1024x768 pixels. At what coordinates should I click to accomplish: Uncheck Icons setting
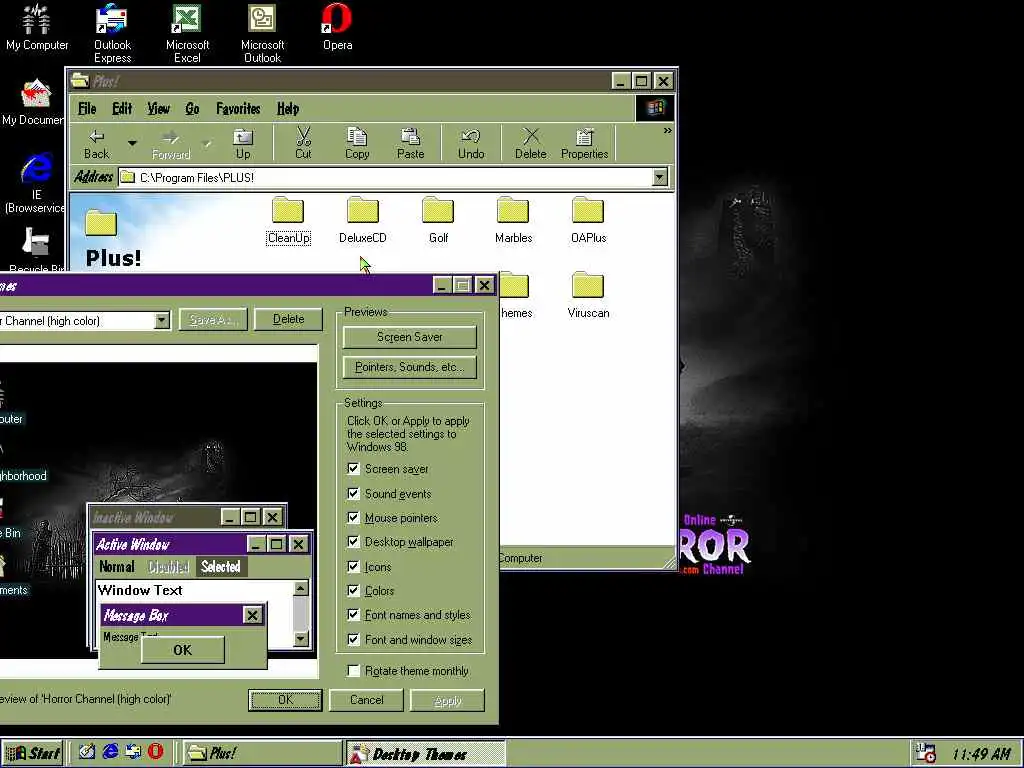[353, 567]
